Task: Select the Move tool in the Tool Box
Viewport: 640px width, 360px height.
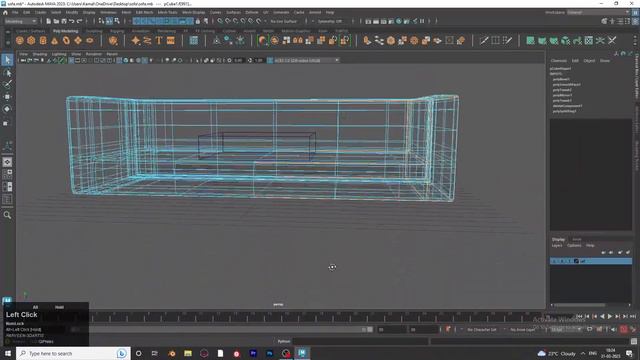Action: coord(7,97)
